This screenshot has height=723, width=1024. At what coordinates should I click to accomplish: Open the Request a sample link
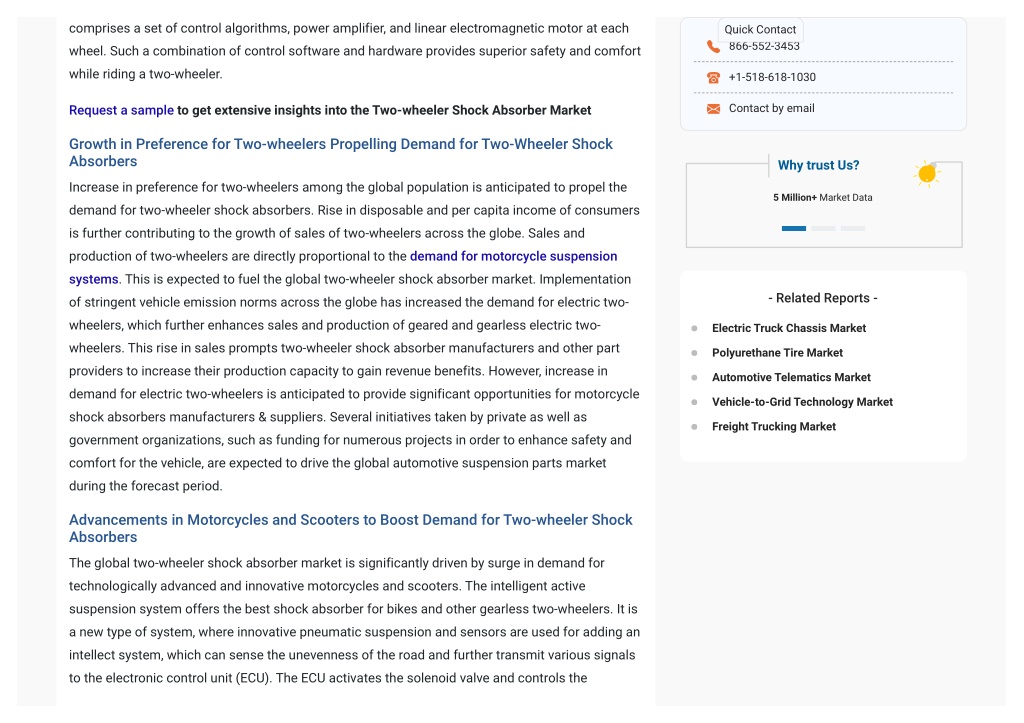tap(121, 110)
